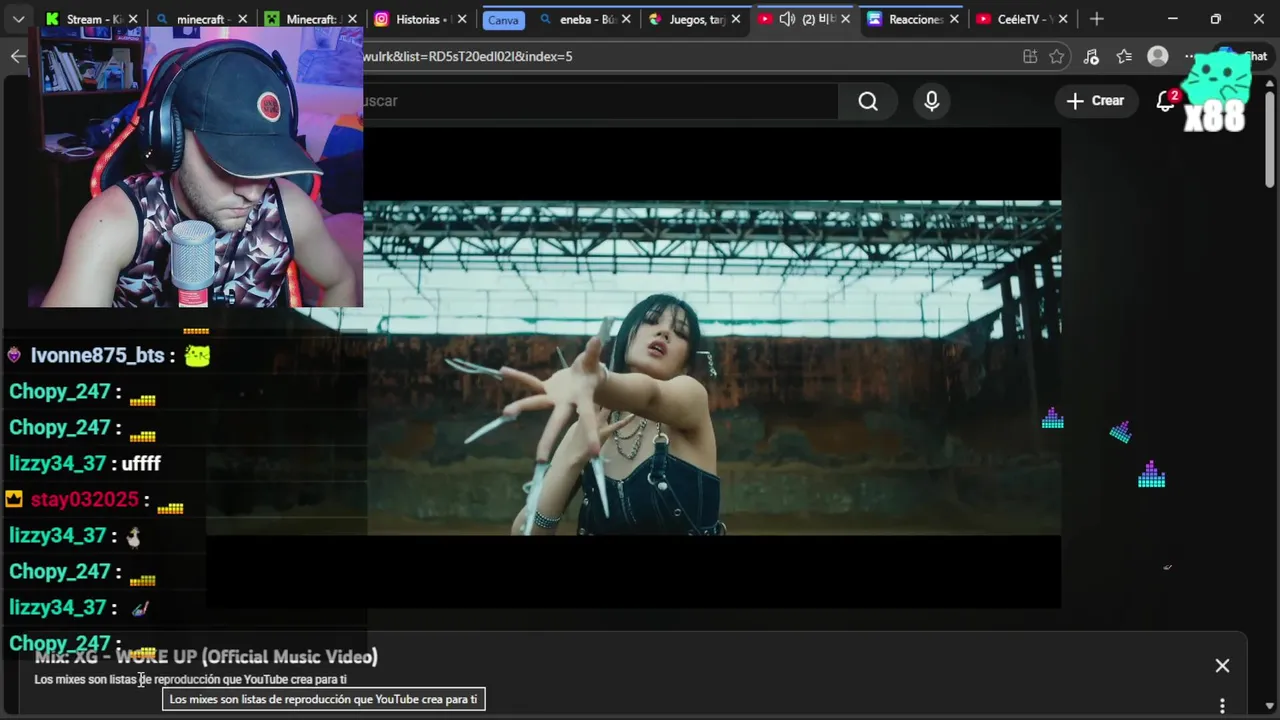The image size is (1280, 720).
Task: Close the Minecraft: J tab
Action: 352,19
